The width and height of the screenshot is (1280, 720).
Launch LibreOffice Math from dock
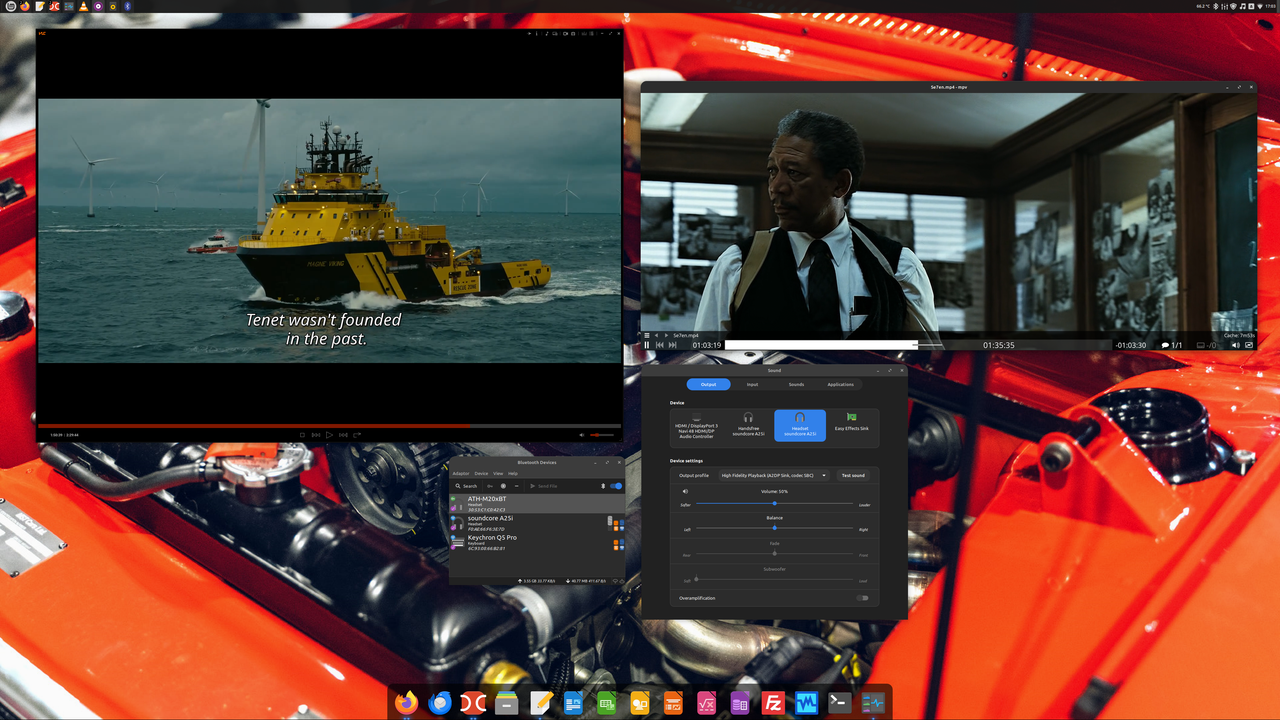(706, 703)
